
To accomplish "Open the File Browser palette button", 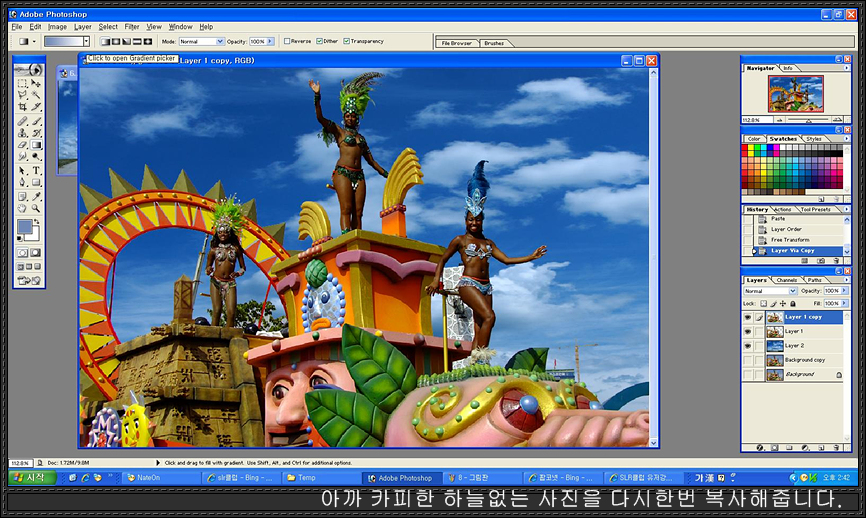I will coord(457,43).
